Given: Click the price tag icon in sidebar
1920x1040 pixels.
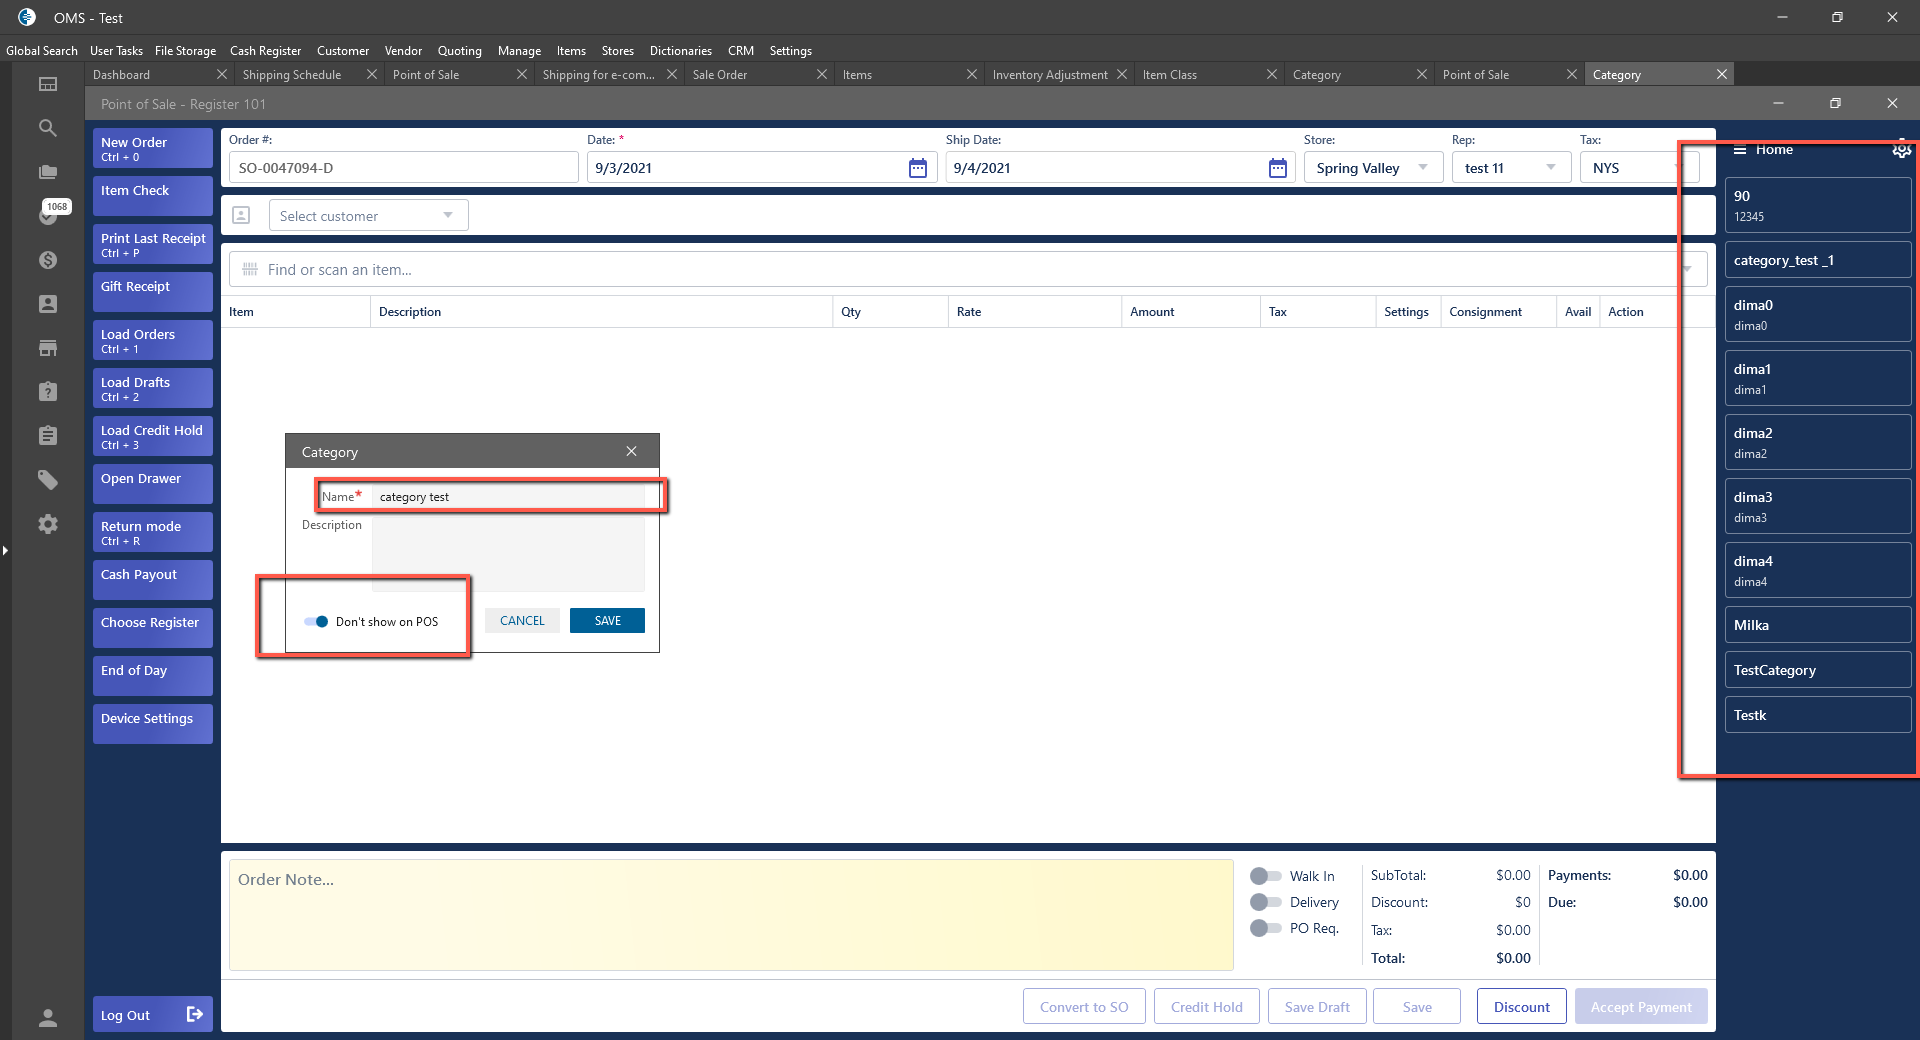Looking at the screenshot, I should [x=47, y=480].
